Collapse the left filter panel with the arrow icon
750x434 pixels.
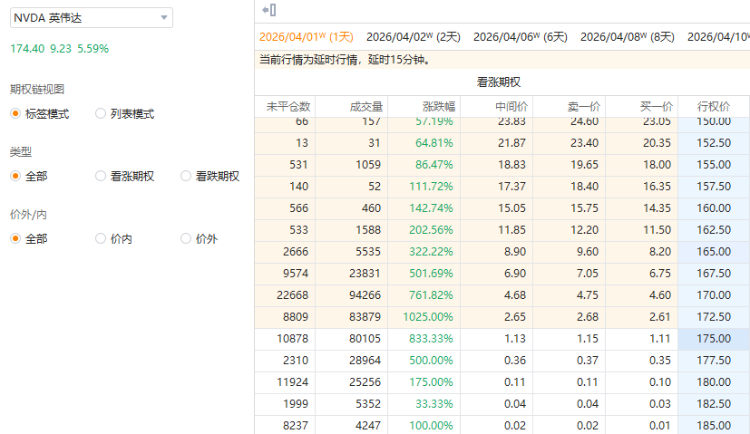(x=268, y=10)
